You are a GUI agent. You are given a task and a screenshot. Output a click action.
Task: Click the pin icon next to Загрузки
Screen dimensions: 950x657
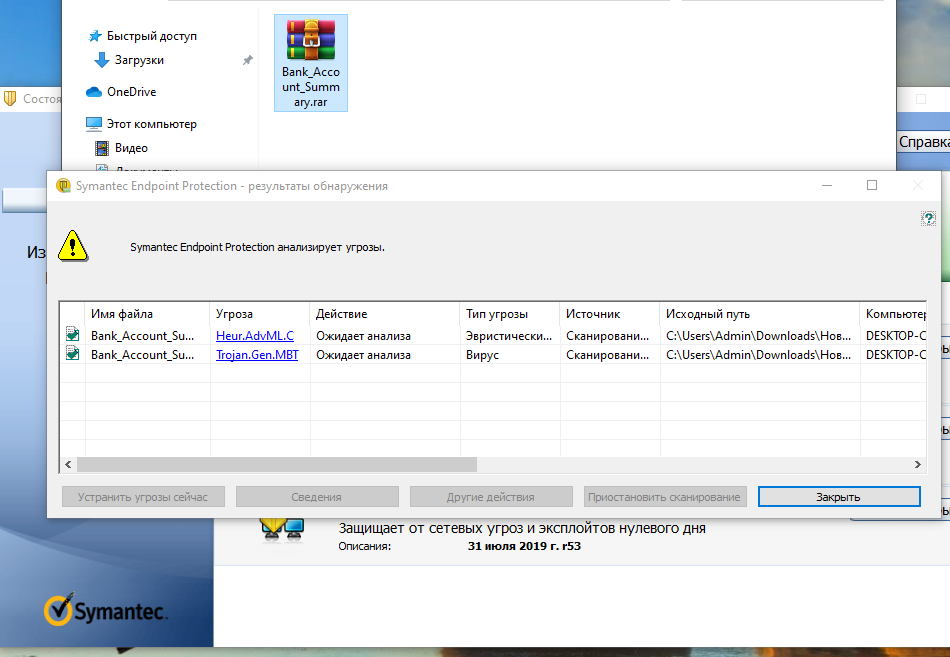pyautogui.click(x=248, y=60)
